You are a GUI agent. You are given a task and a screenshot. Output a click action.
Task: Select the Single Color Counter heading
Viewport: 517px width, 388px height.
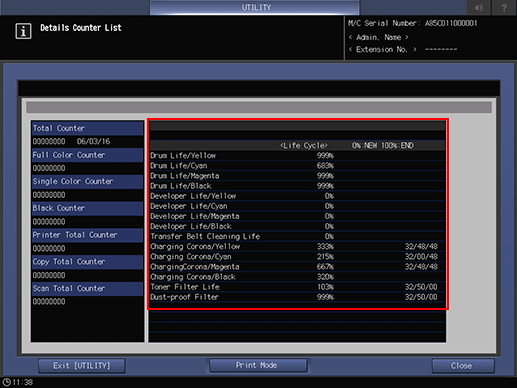tap(87, 182)
